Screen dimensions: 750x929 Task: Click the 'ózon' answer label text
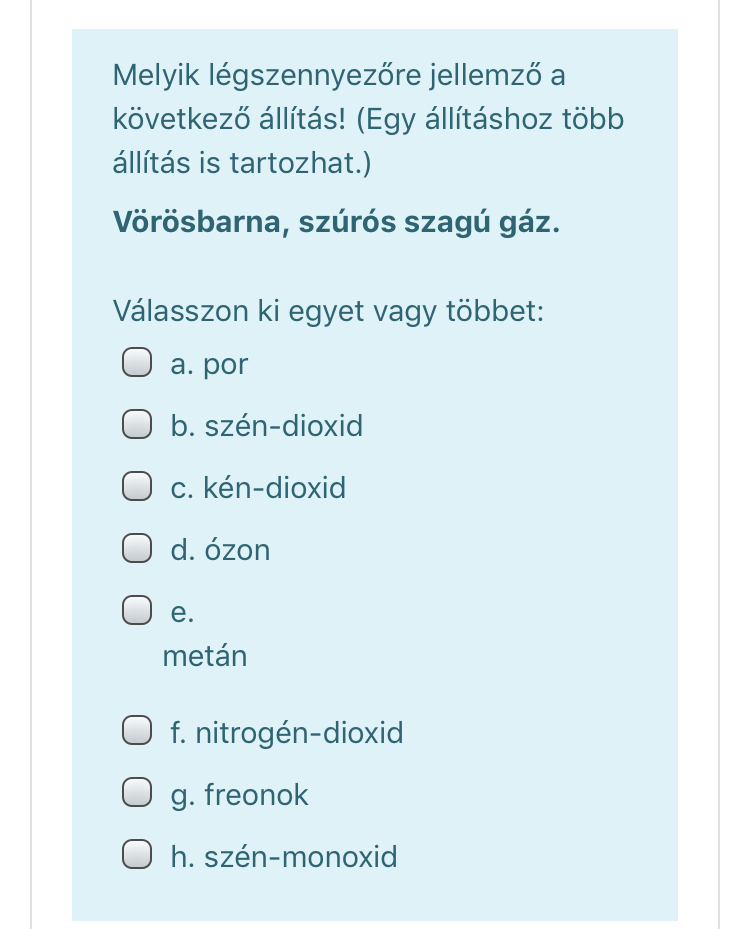click(237, 550)
